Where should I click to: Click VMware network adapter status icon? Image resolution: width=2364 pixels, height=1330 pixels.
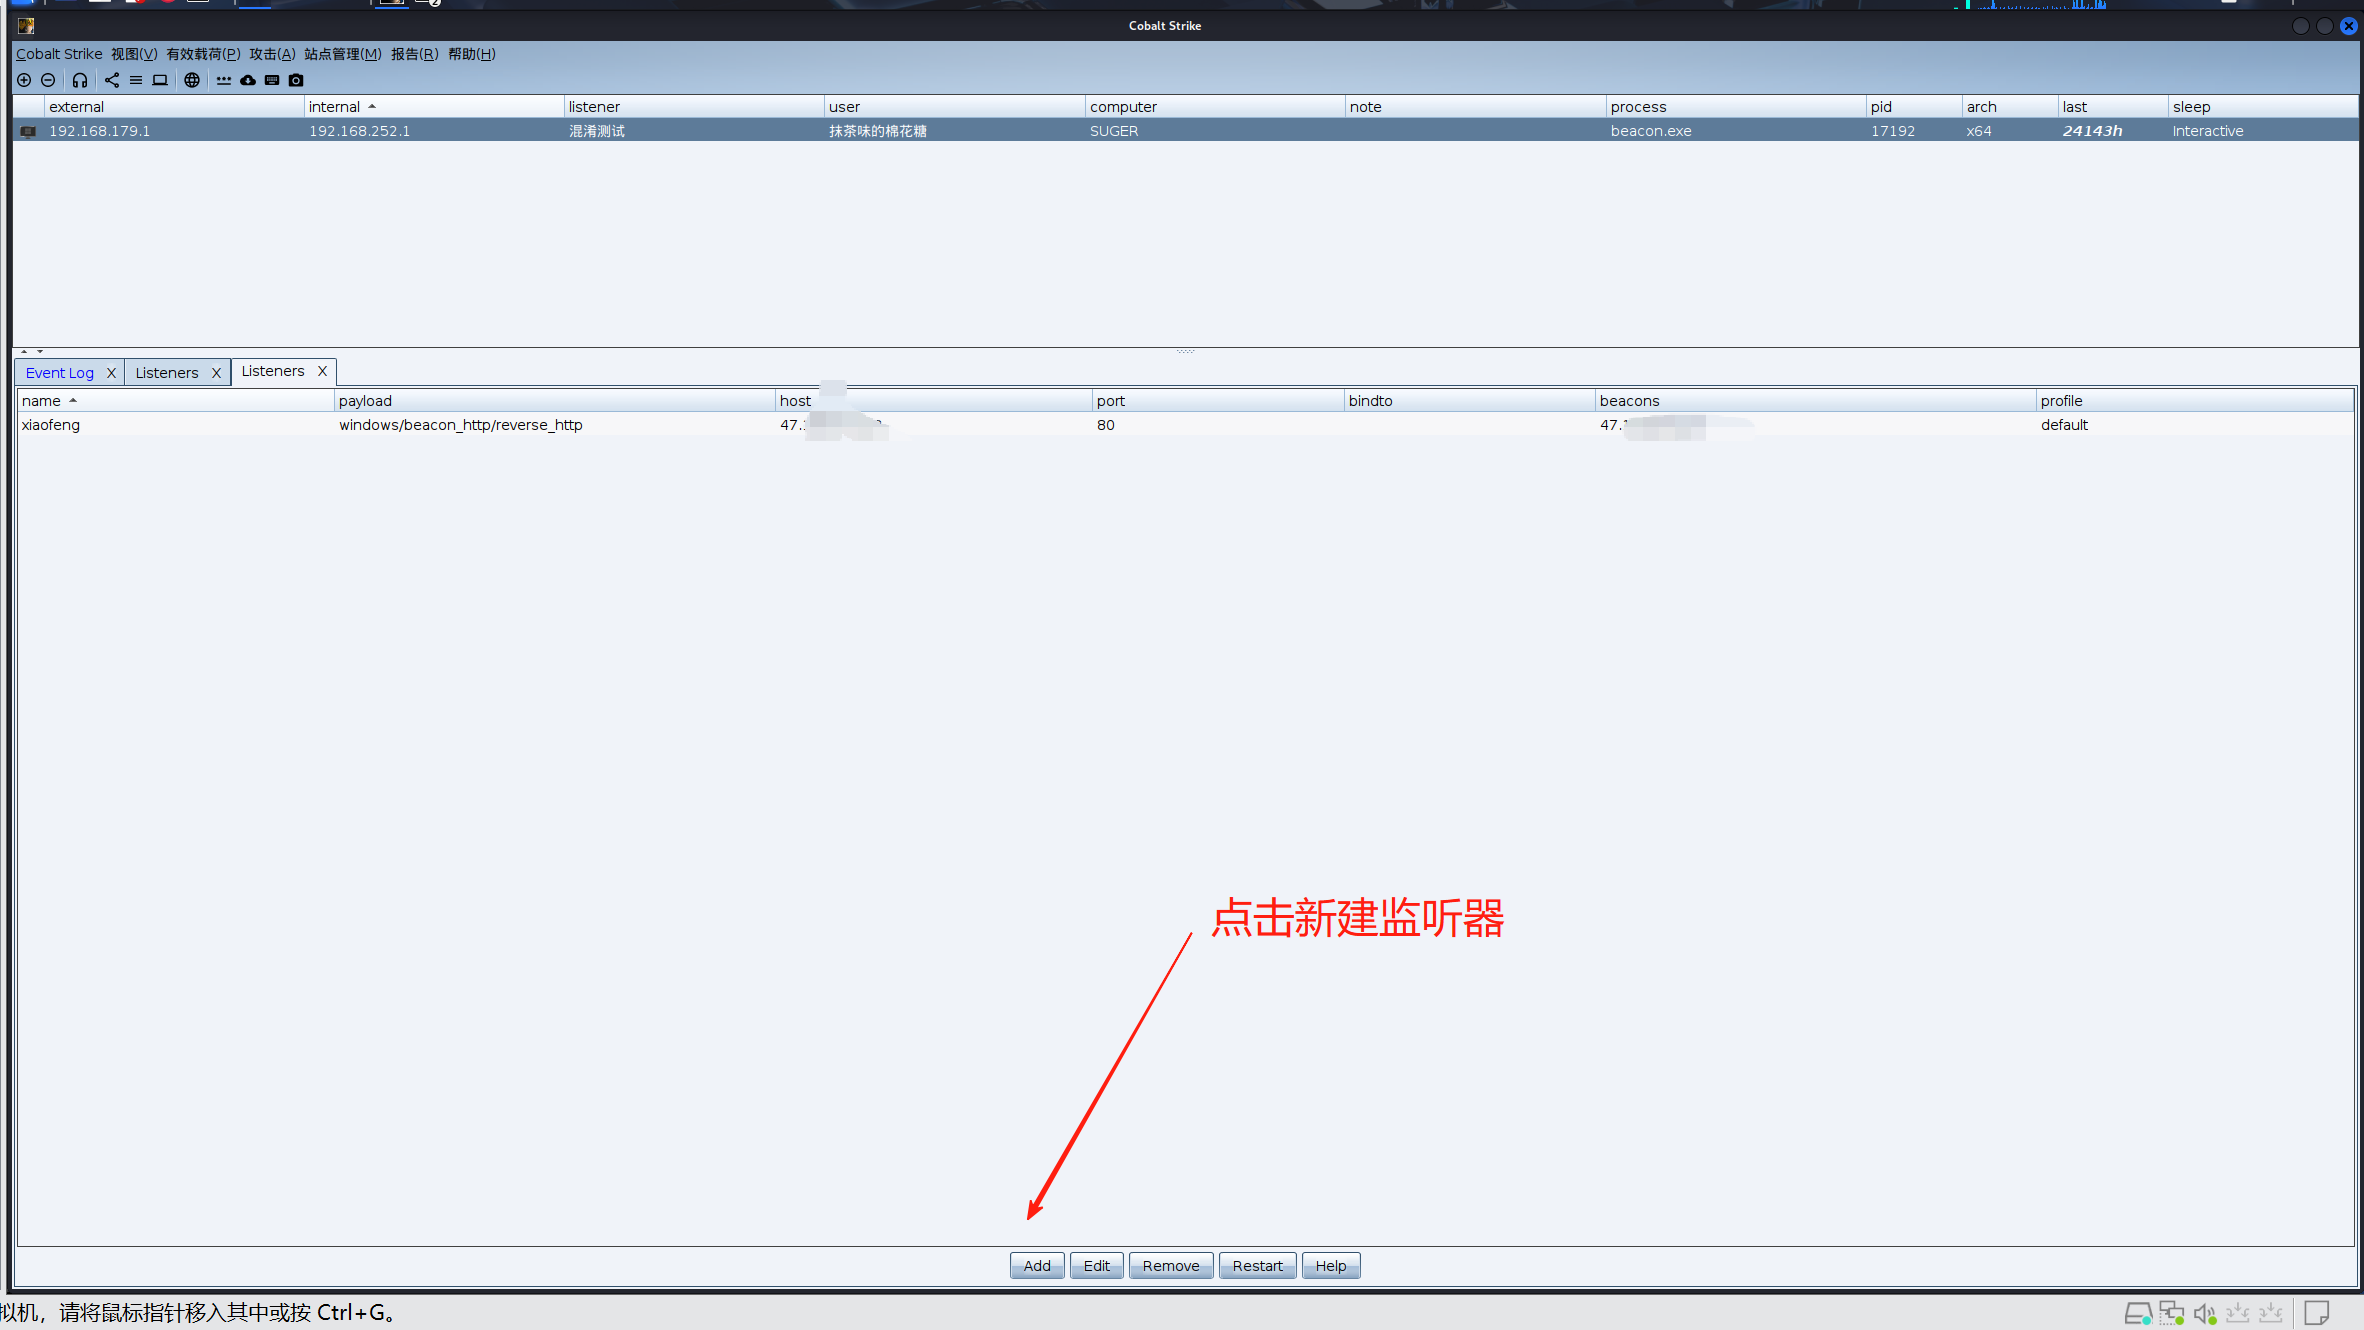pos(2171,1313)
